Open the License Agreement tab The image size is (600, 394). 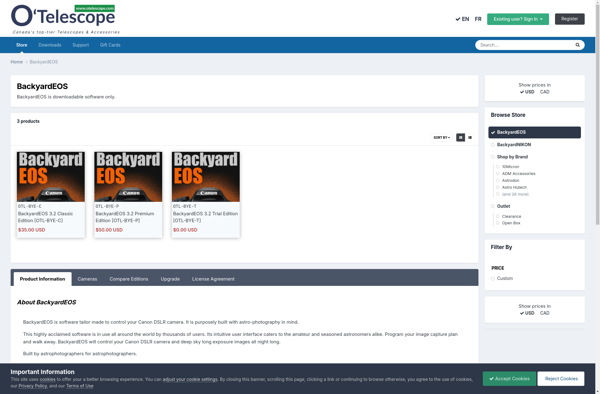[x=213, y=279]
